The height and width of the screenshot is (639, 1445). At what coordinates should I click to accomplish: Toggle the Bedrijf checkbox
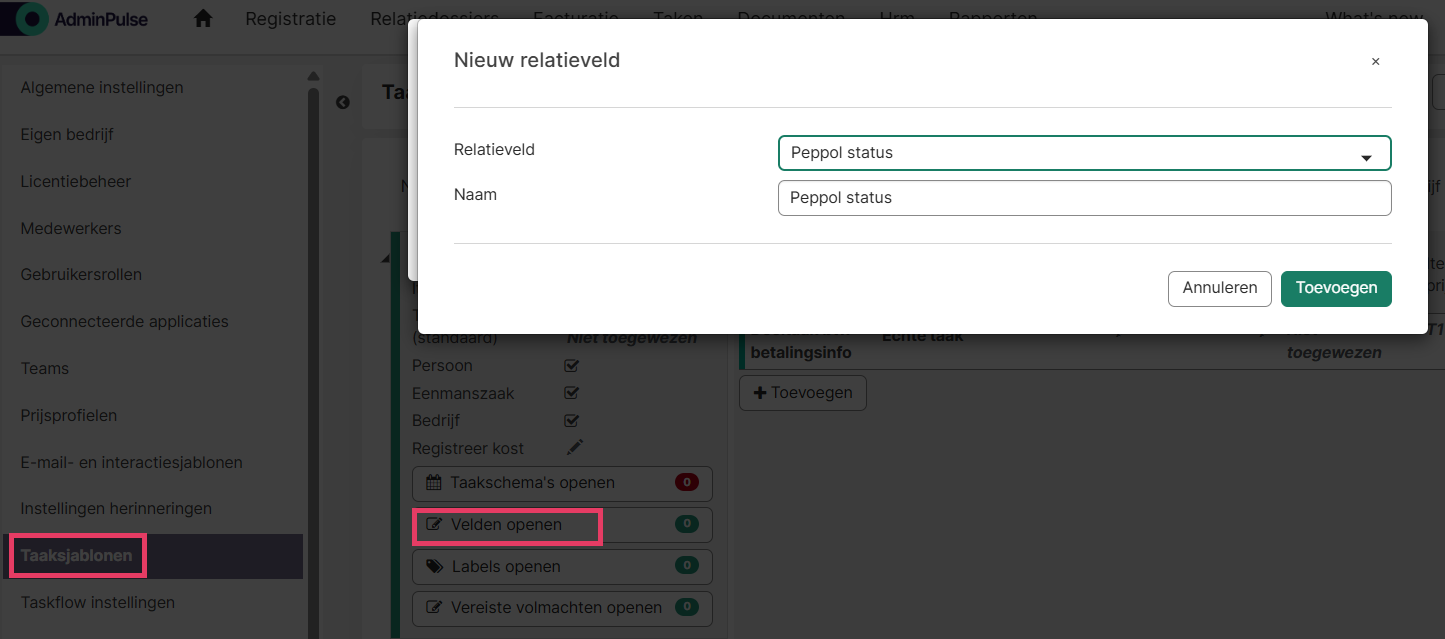tap(572, 420)
